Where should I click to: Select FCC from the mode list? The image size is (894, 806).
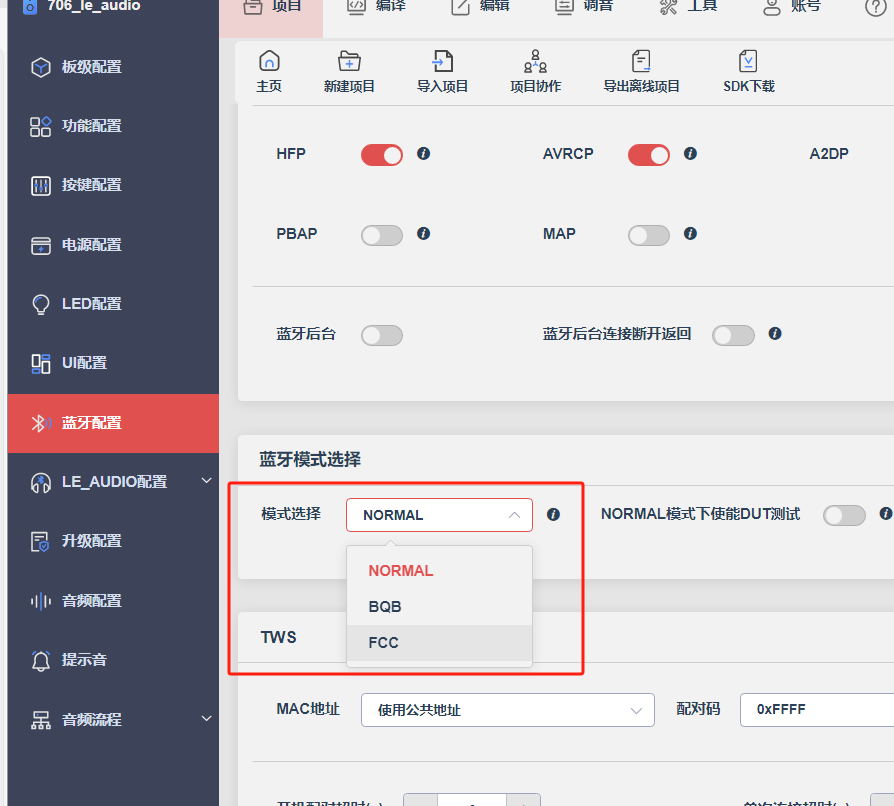pos(439,642)
